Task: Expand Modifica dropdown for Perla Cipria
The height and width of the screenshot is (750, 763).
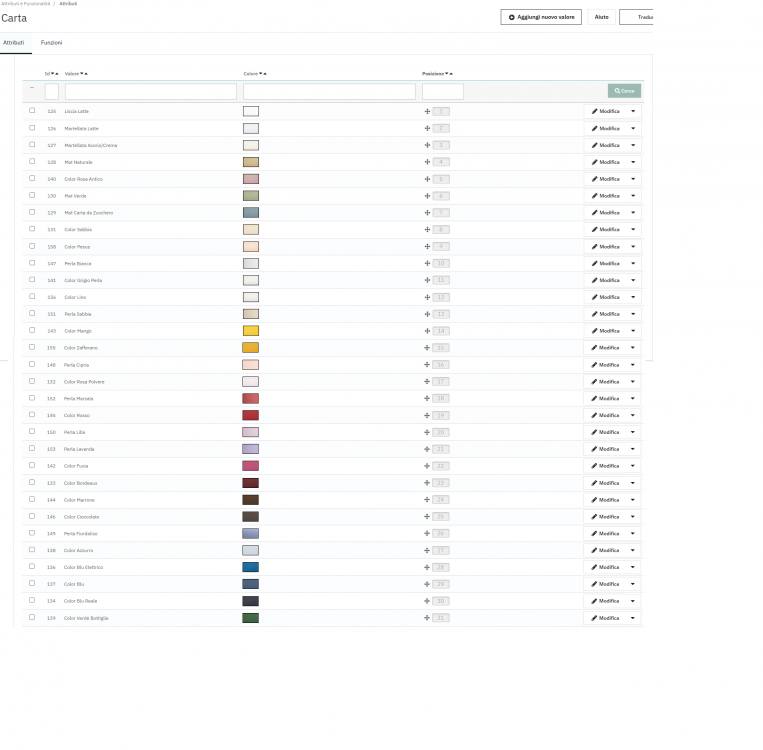Action: 633,365
